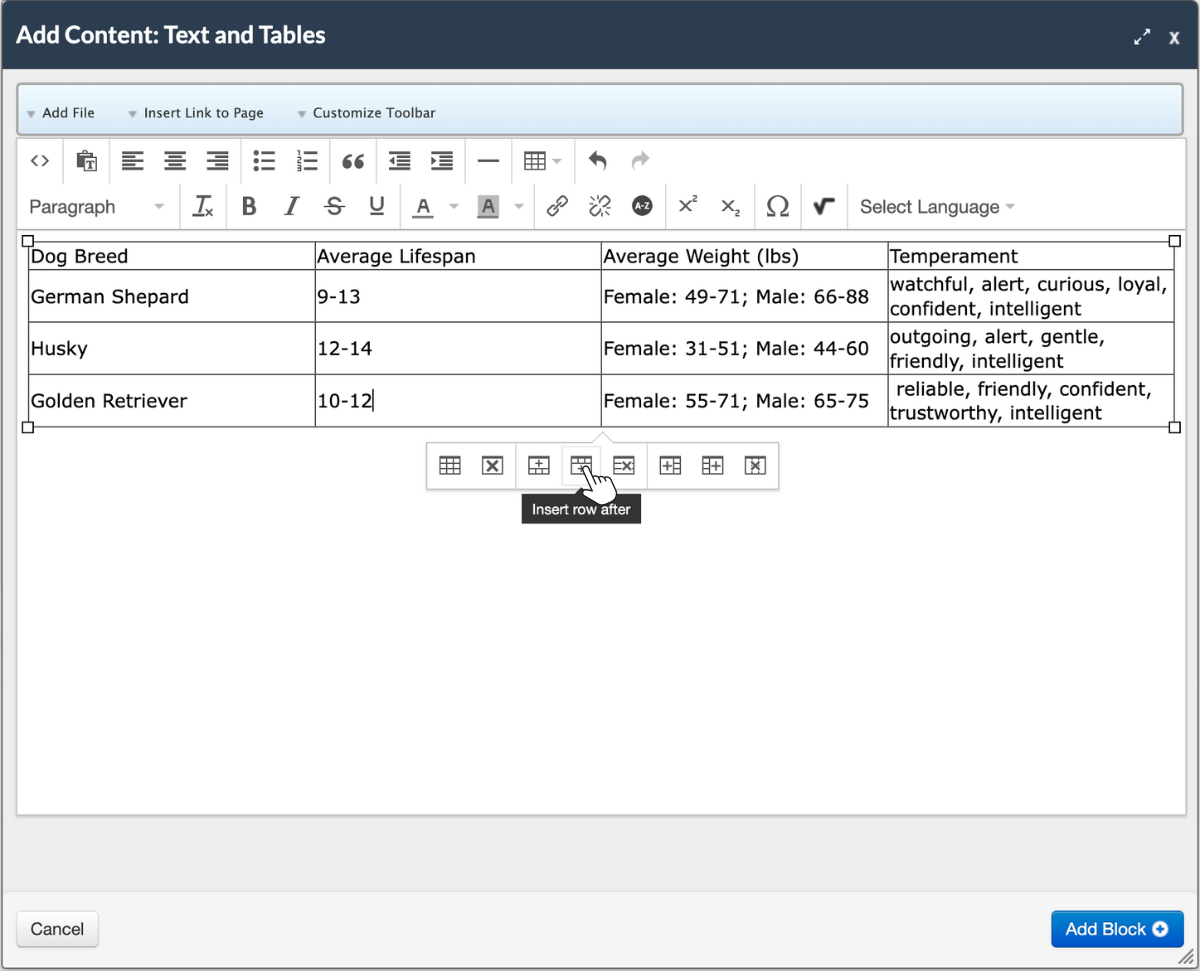Align text right
Screen dimensions: 1200x971
point(217,161)
